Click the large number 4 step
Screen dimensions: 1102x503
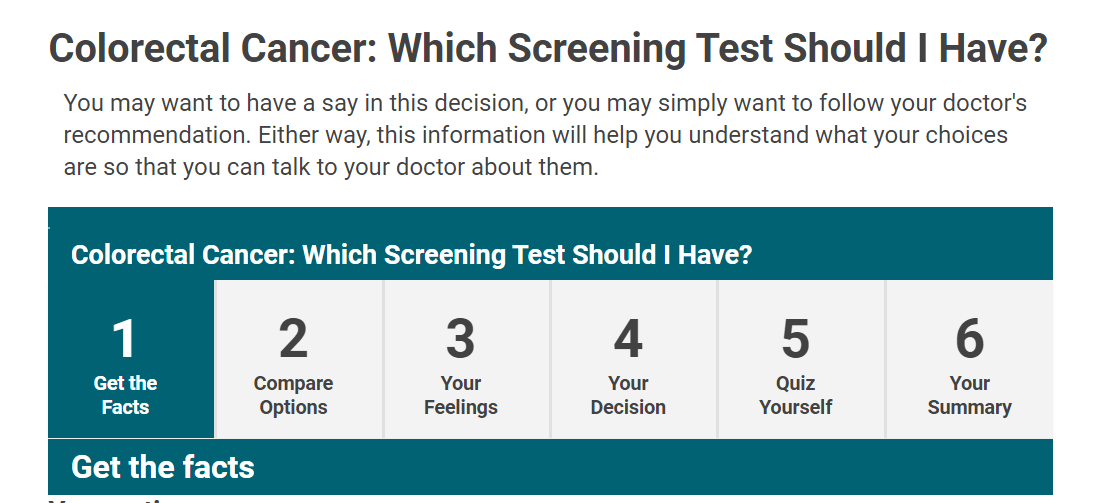click(x=628, y=339)
